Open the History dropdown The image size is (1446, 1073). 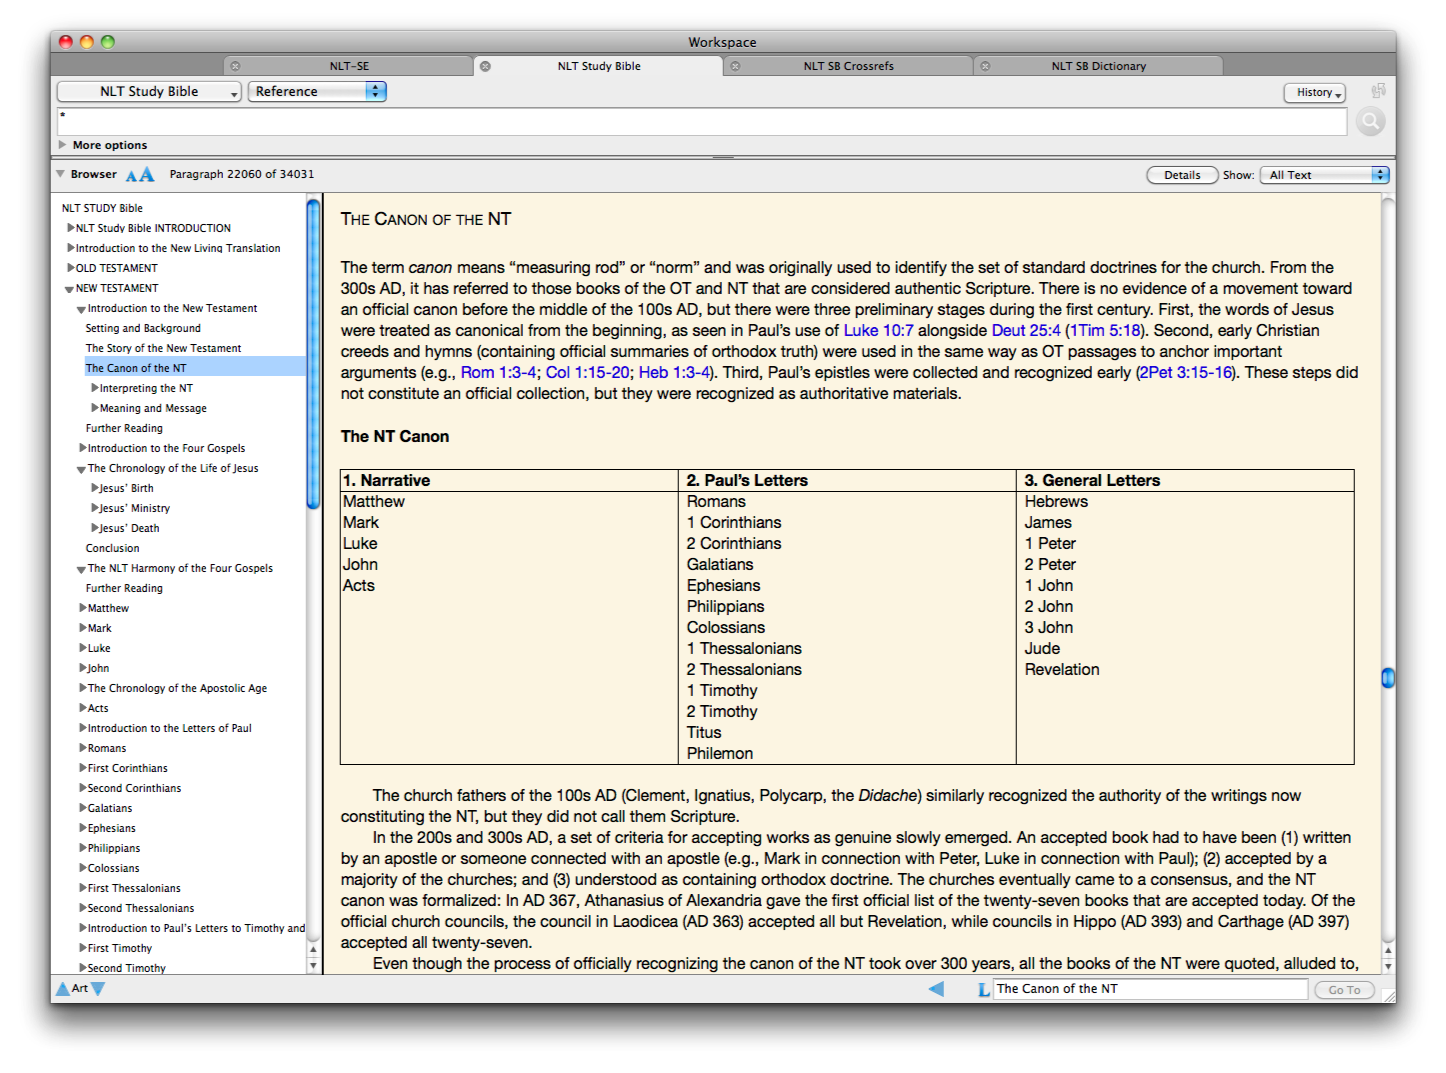point(1314,92)
